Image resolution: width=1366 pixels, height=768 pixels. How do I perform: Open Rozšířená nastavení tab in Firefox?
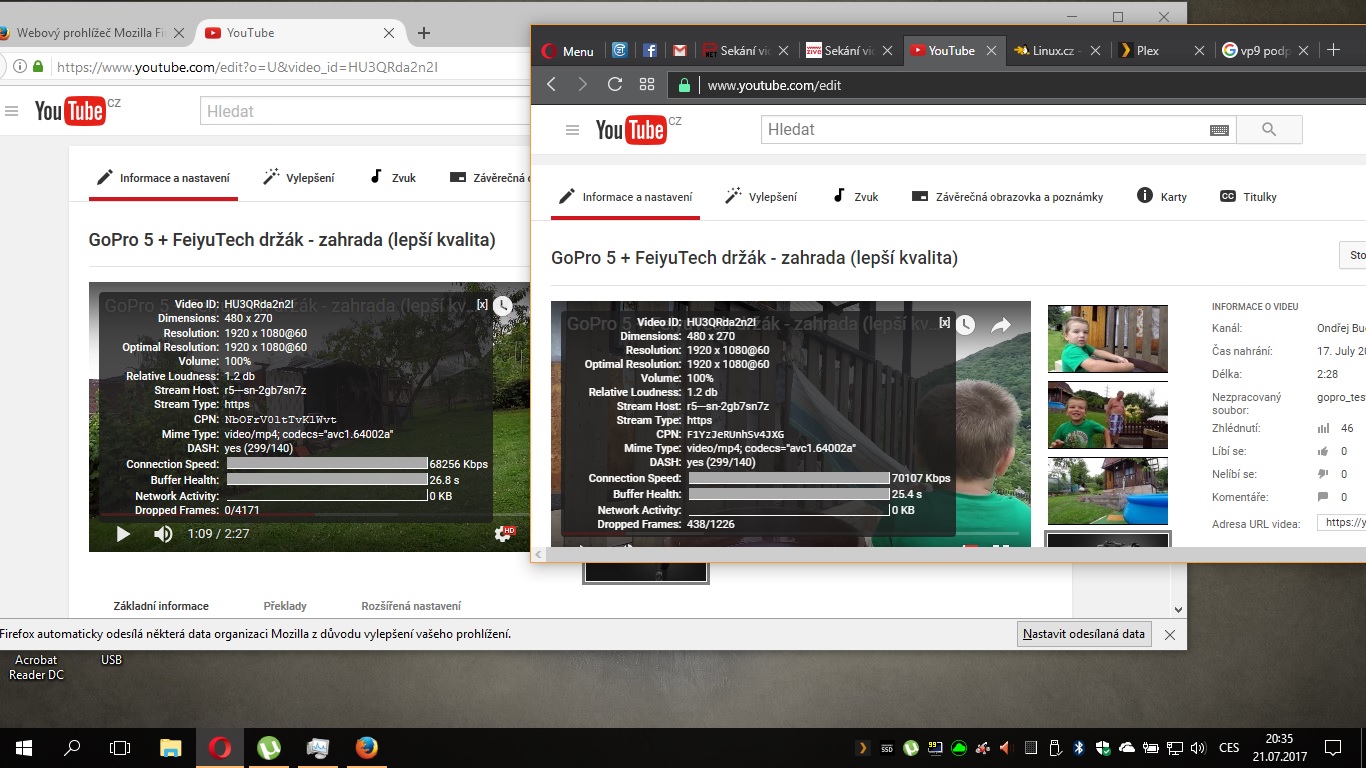(411, 606)
